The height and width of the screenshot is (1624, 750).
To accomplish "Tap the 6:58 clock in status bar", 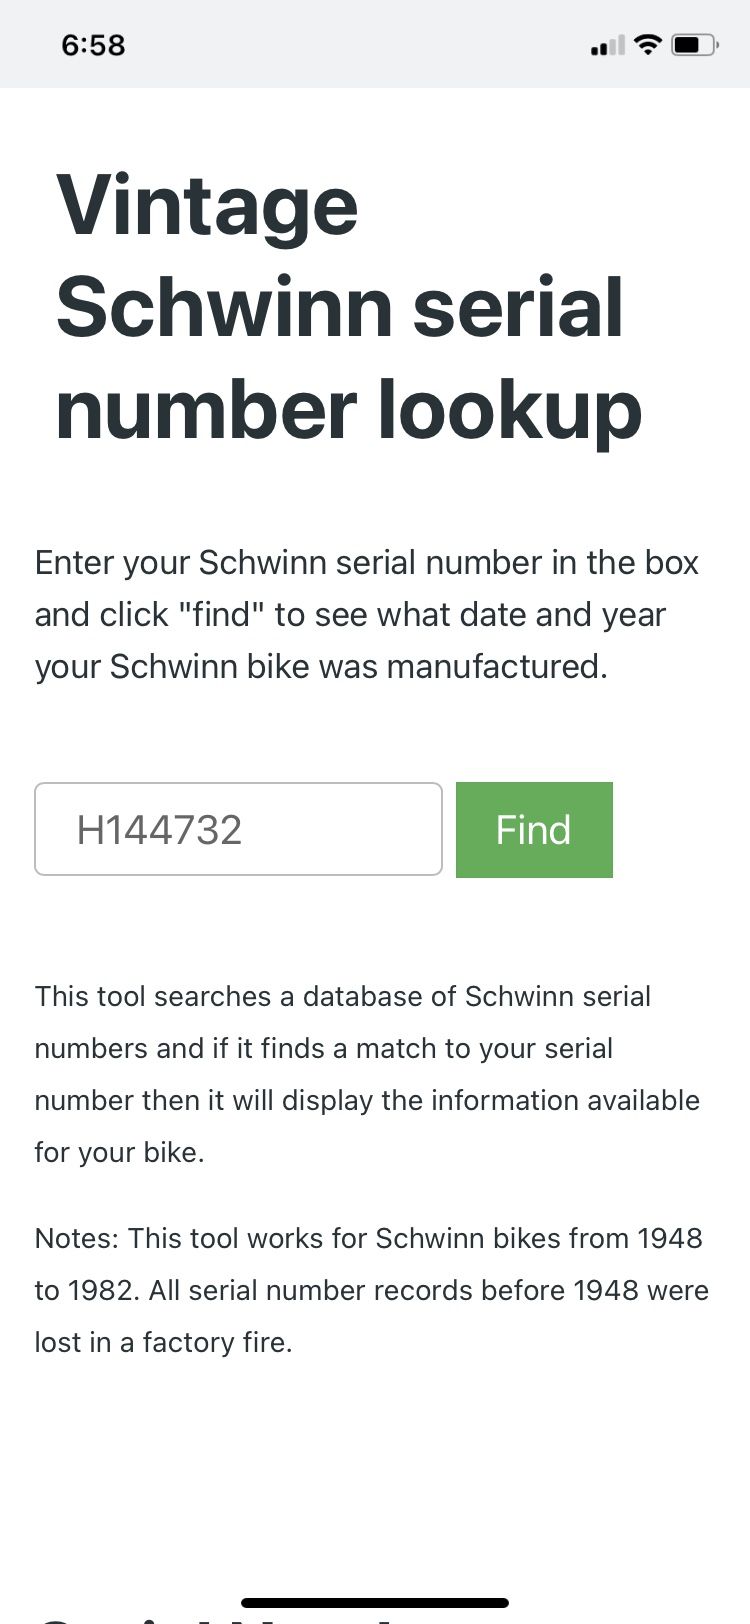I will click(93, 45).
